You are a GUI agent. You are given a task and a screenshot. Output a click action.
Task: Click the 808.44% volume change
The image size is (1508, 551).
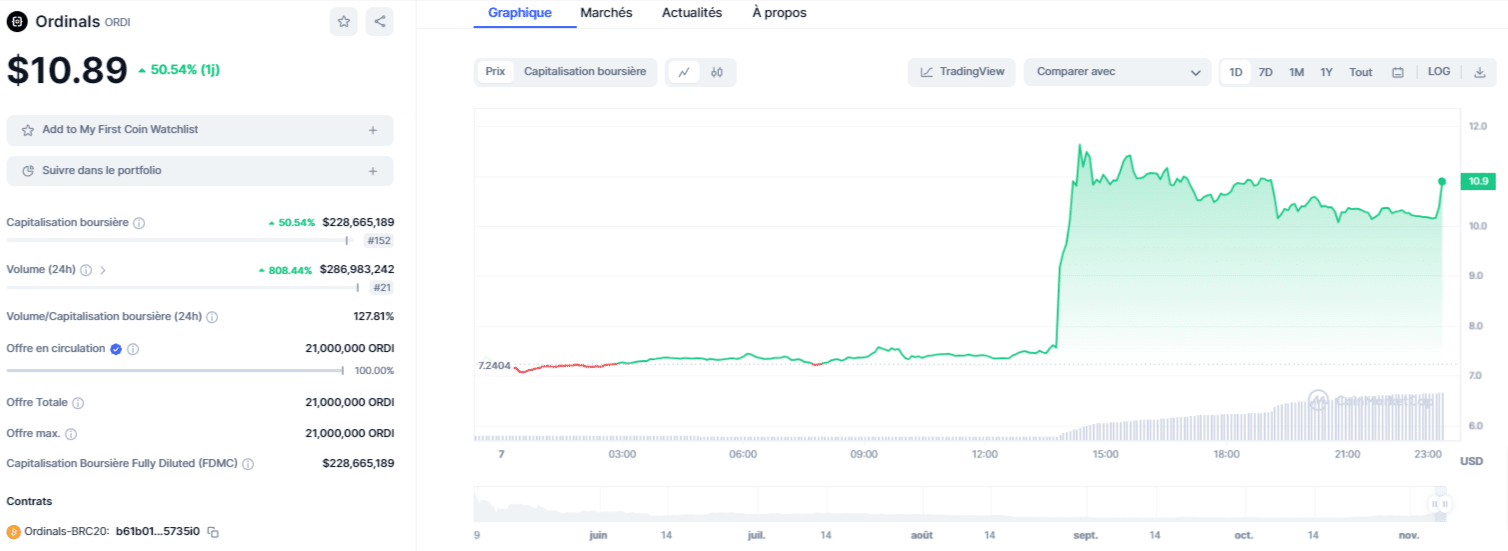pyautogui.click(x=285, y=270)
